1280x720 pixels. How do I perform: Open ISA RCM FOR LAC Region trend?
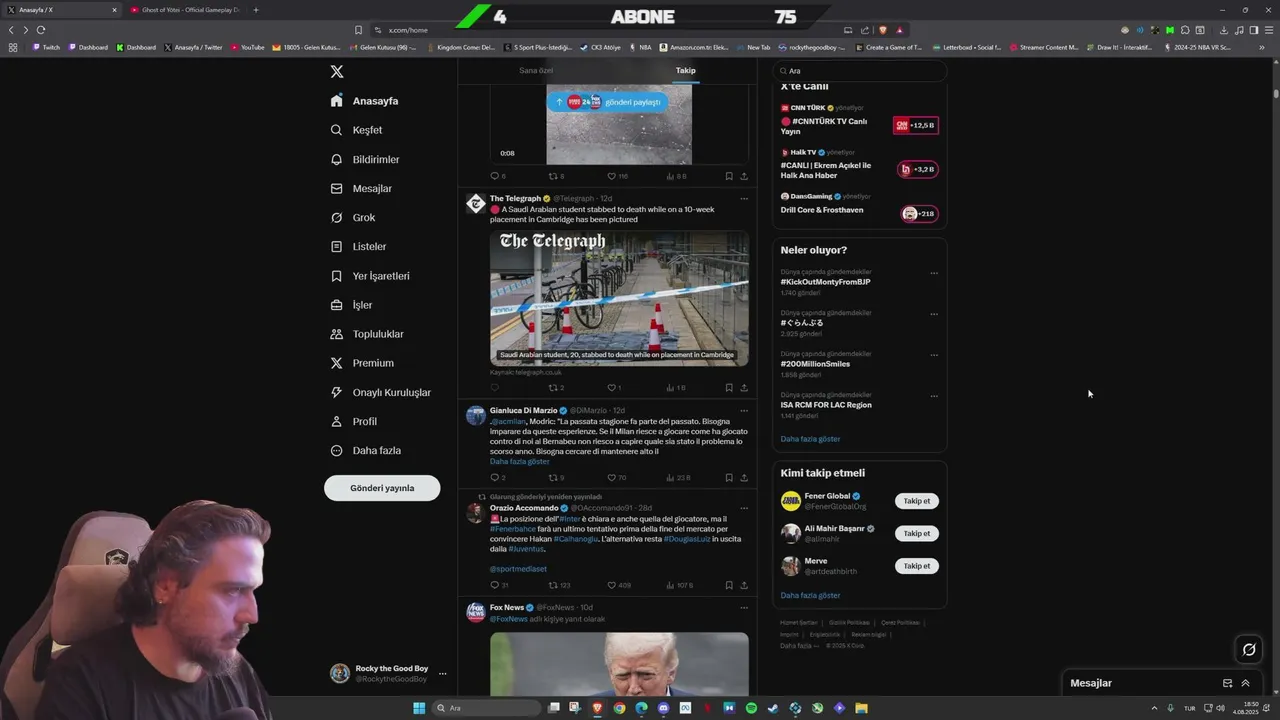coord(826,405)
